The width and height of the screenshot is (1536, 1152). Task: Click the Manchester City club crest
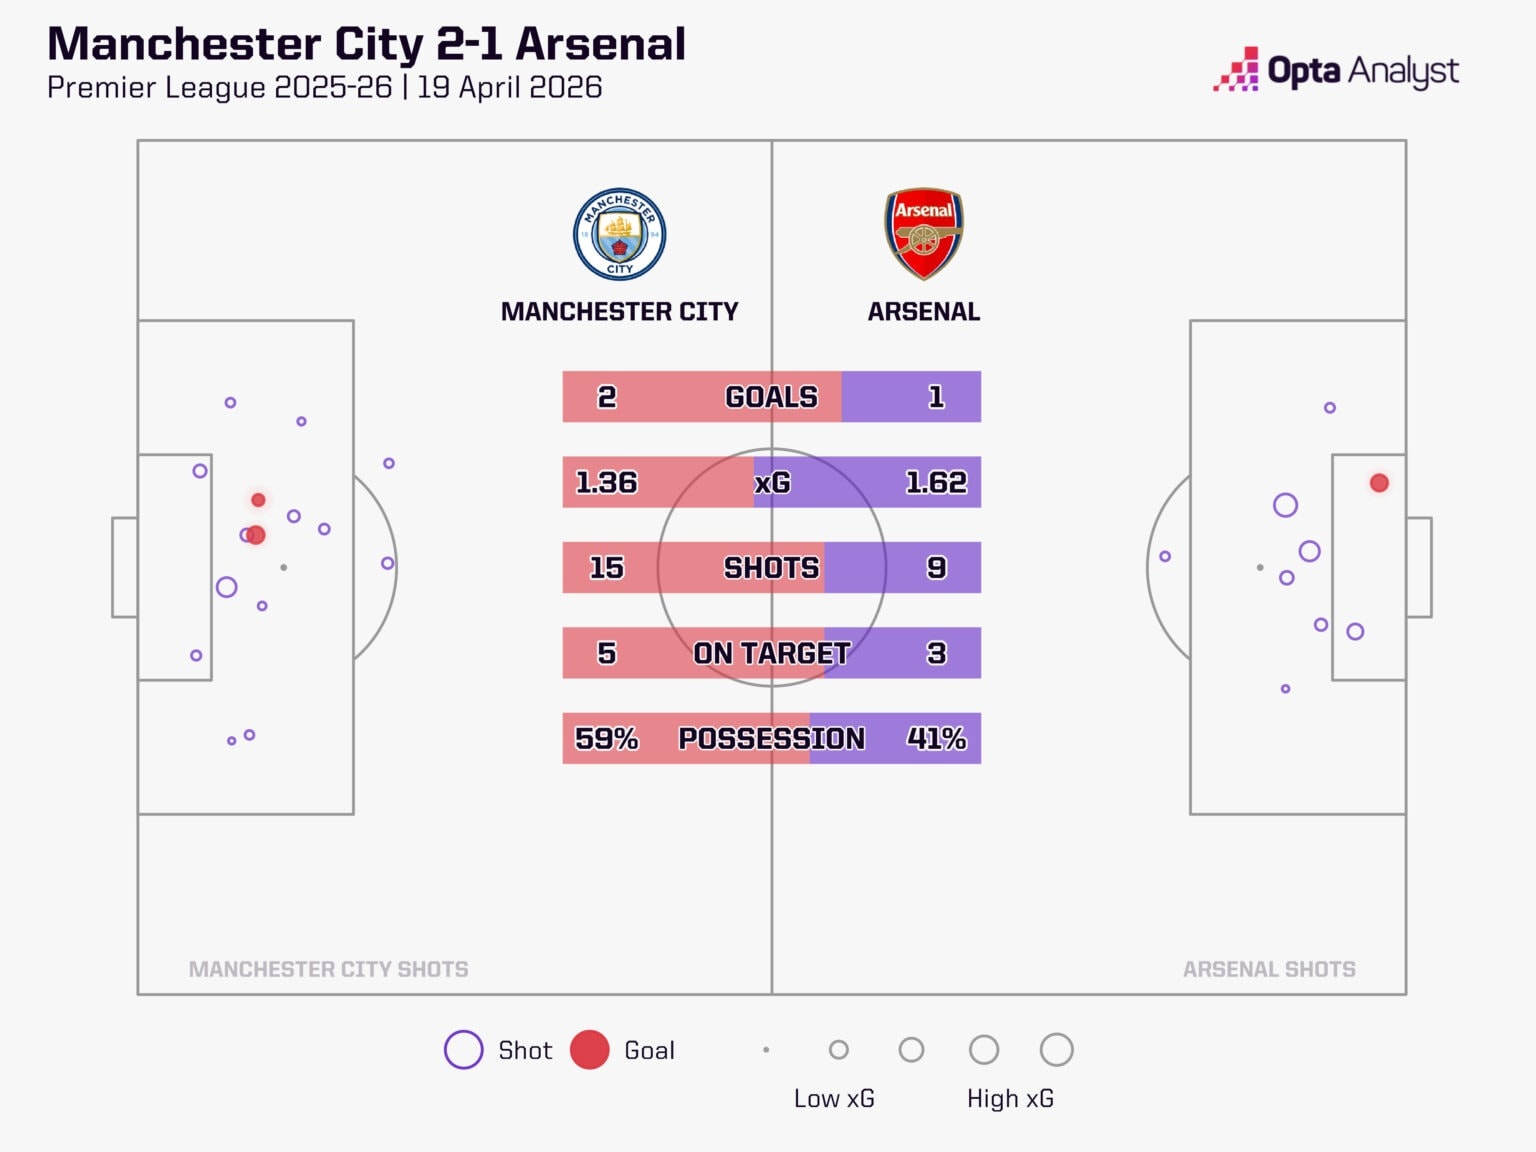pos(620,235)
